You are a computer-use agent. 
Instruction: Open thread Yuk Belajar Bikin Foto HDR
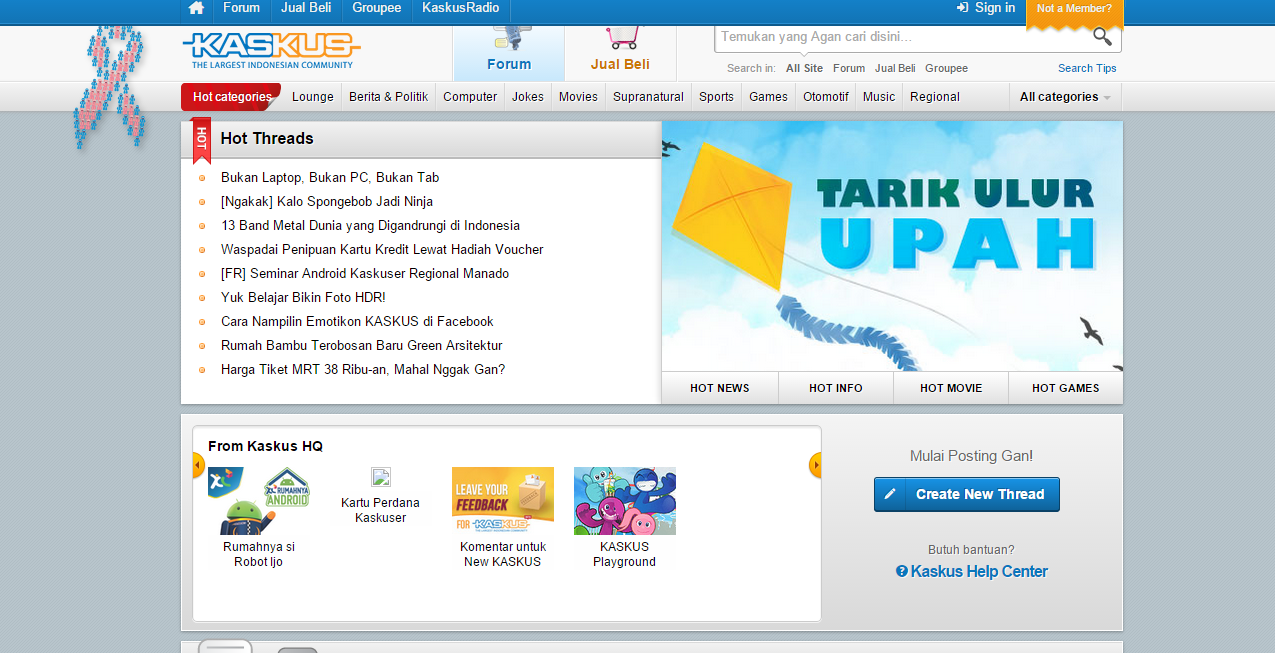303,297
